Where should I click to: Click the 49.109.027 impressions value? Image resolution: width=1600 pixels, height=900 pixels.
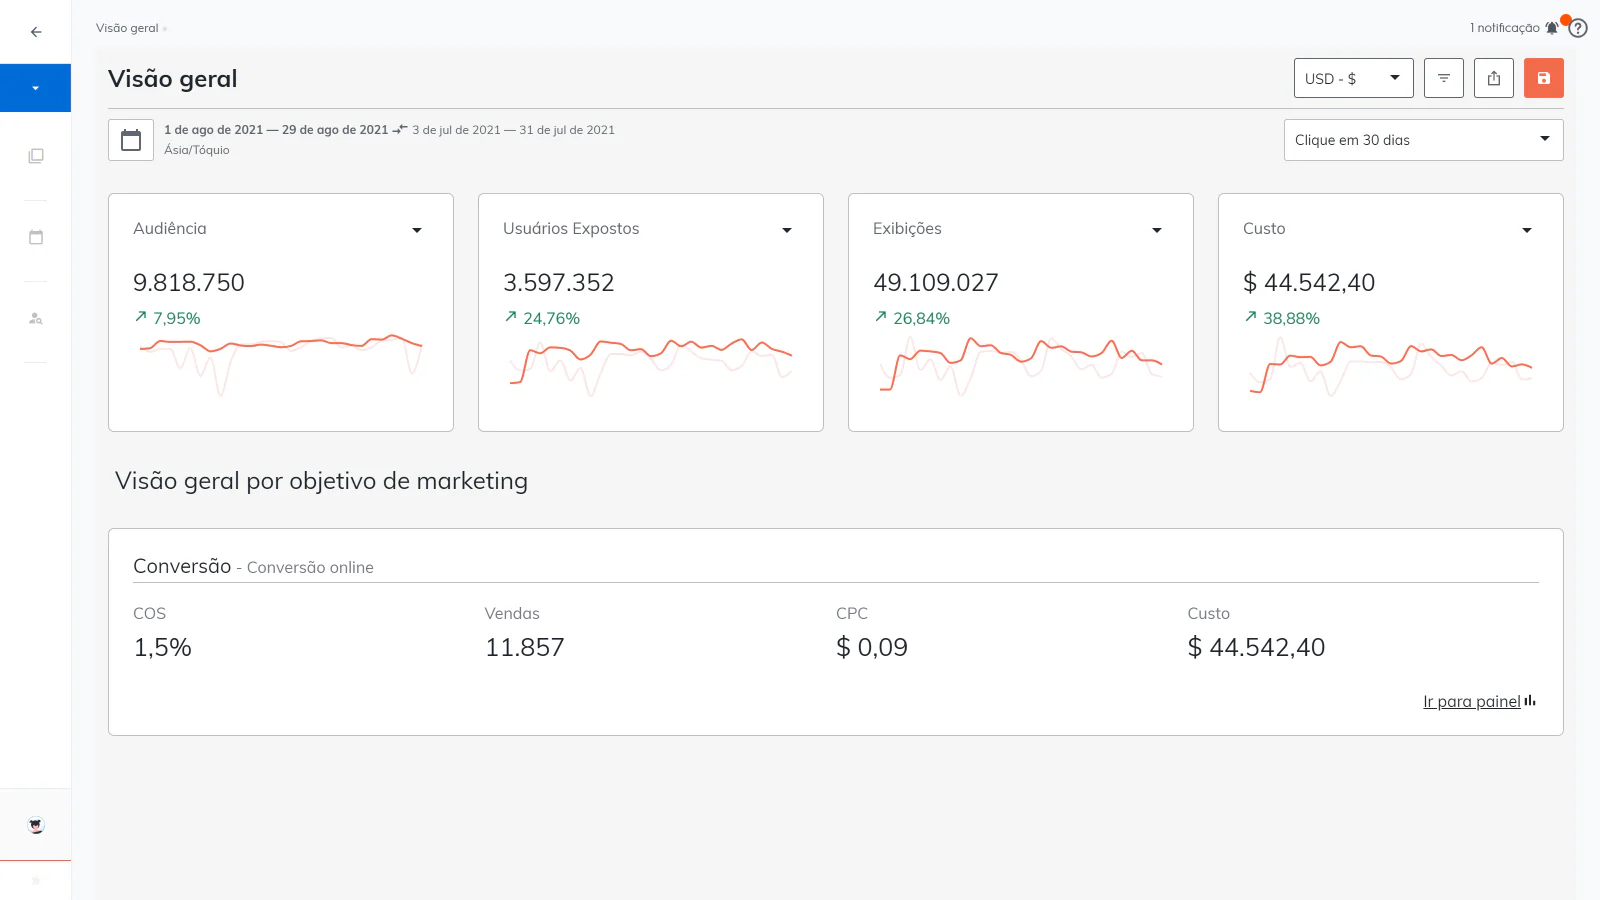(936, 283)
